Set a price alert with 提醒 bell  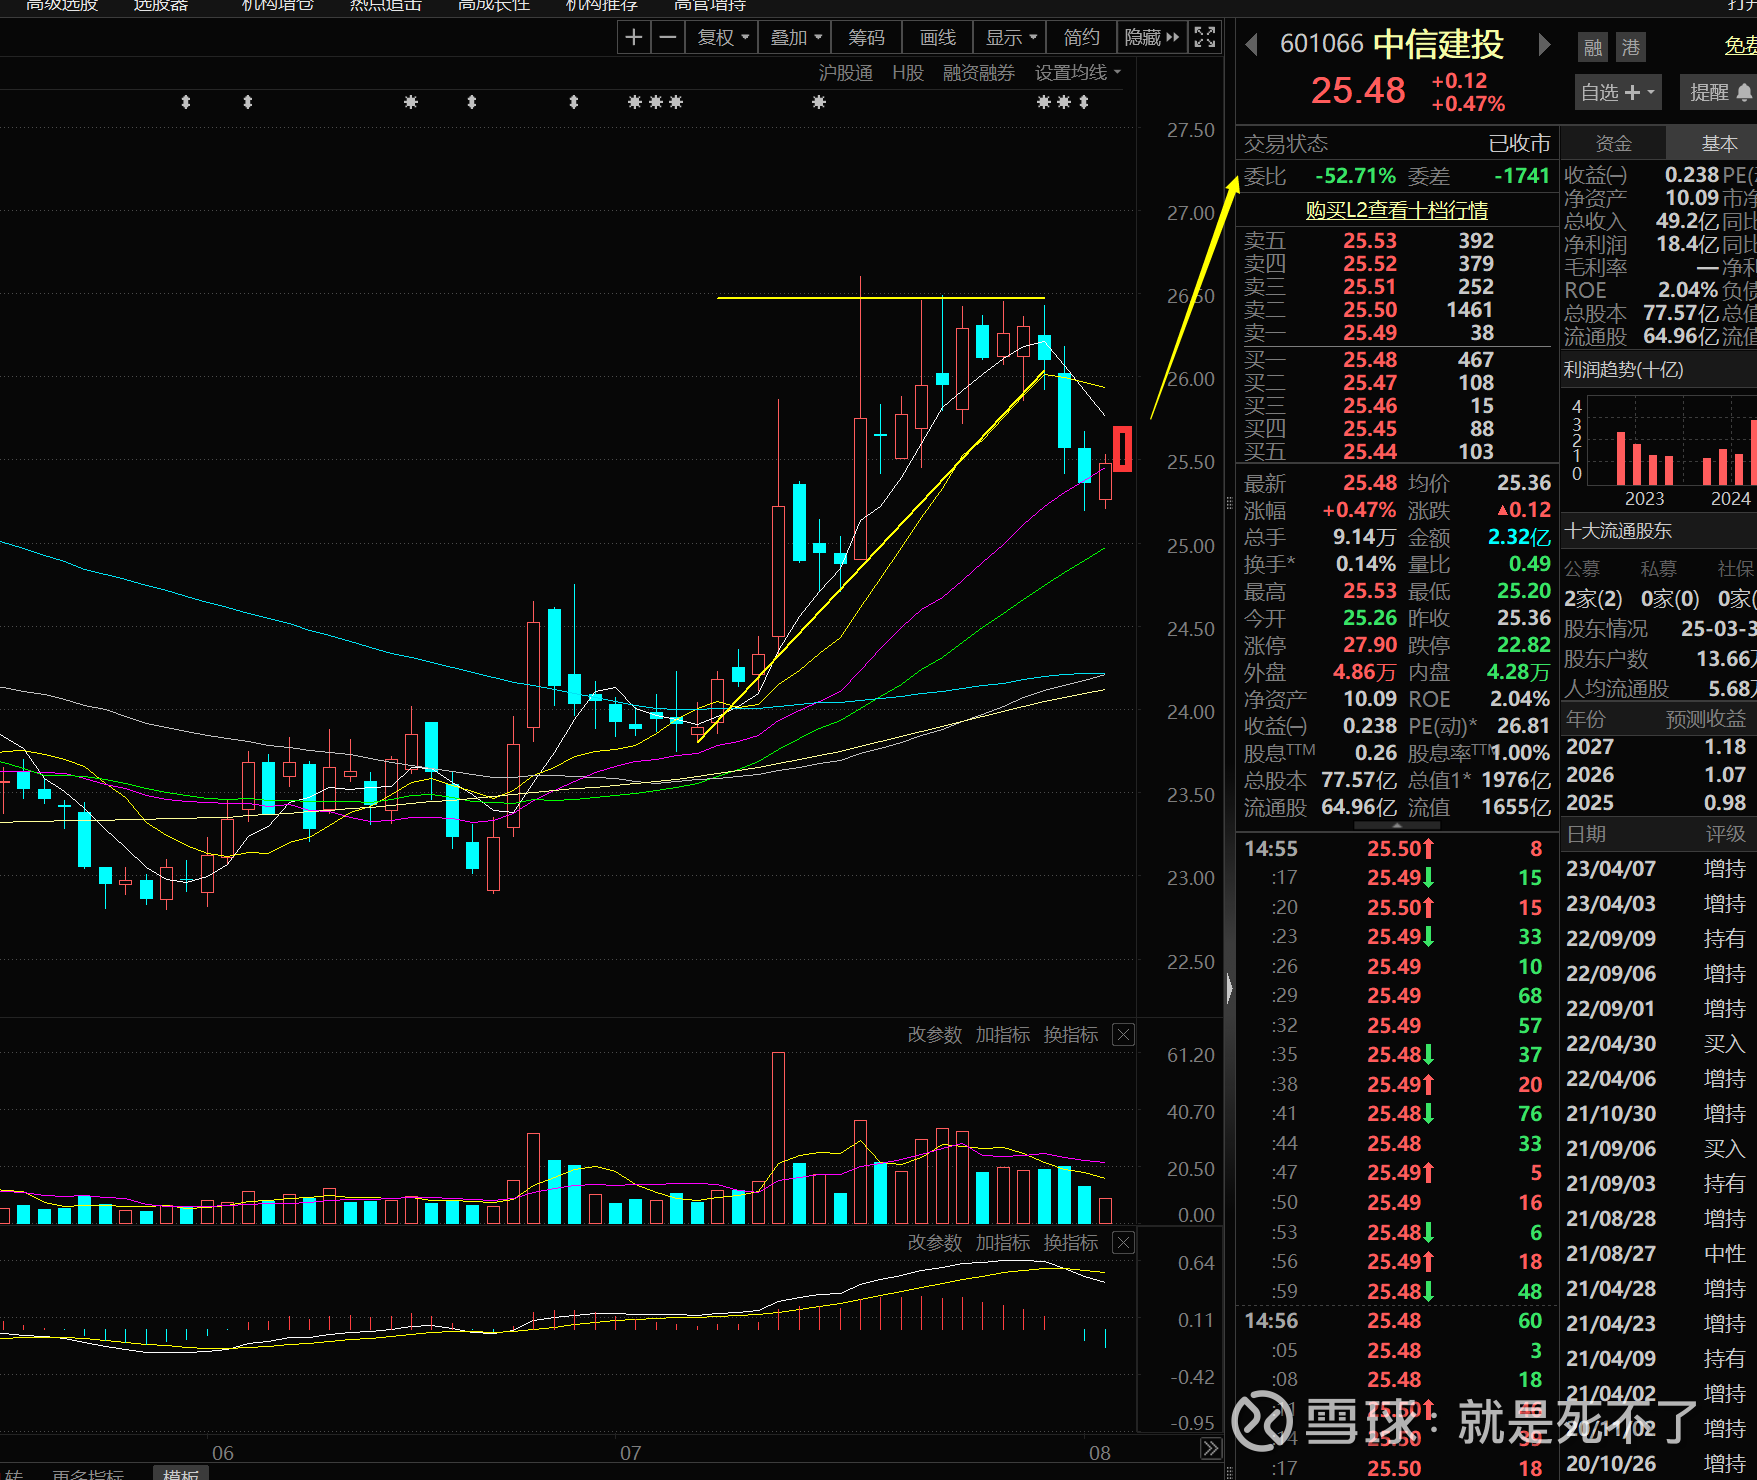click(1719, 92)
